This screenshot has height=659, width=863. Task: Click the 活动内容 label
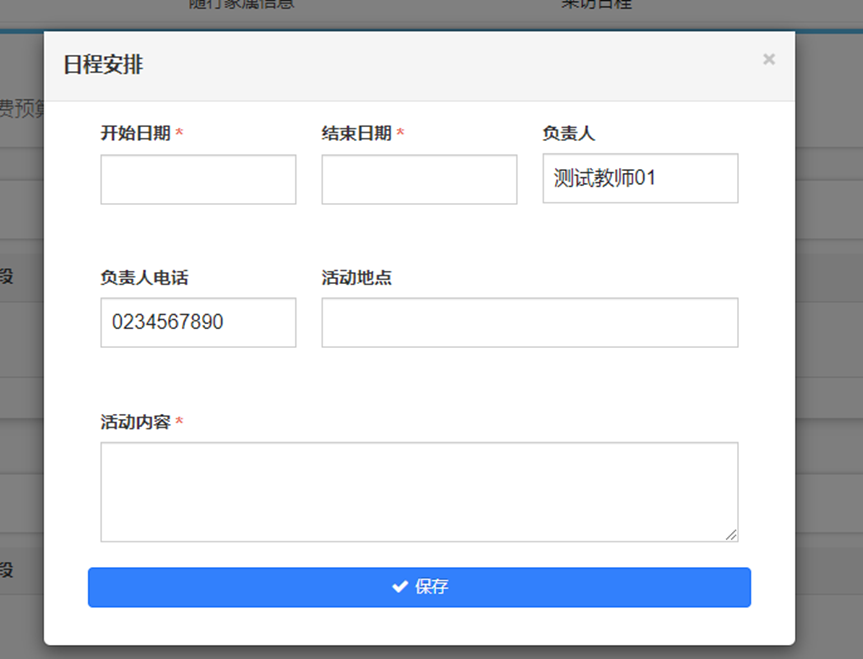coord(135,423)
